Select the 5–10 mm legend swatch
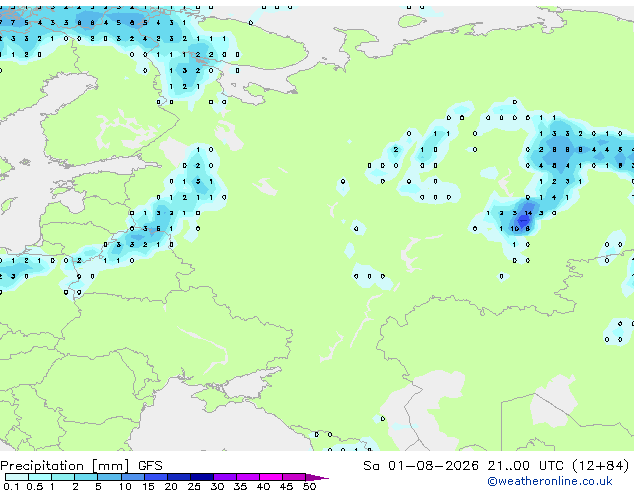The height and width of the screenshot is (490, 634). (109, 477)
